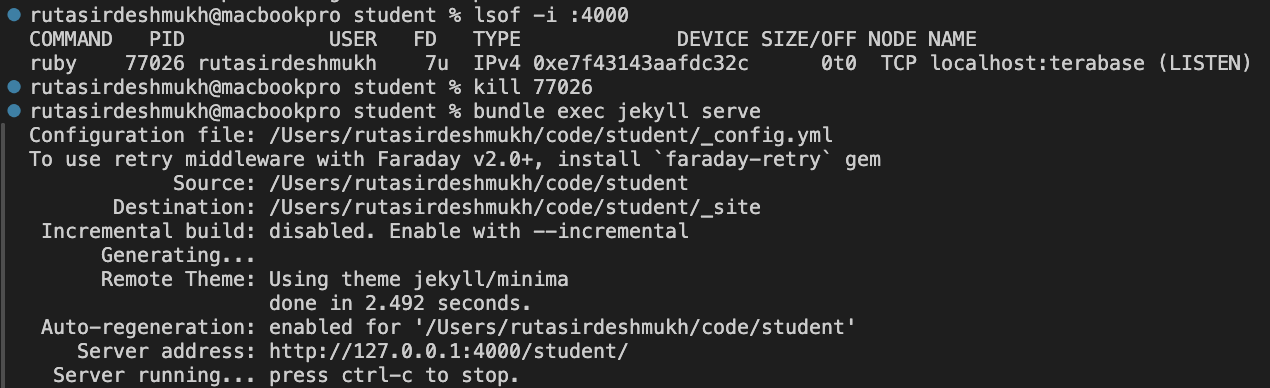
Task: Open the http://127.0.0.1:4000/student/ server address
Action: coord(449,352)
